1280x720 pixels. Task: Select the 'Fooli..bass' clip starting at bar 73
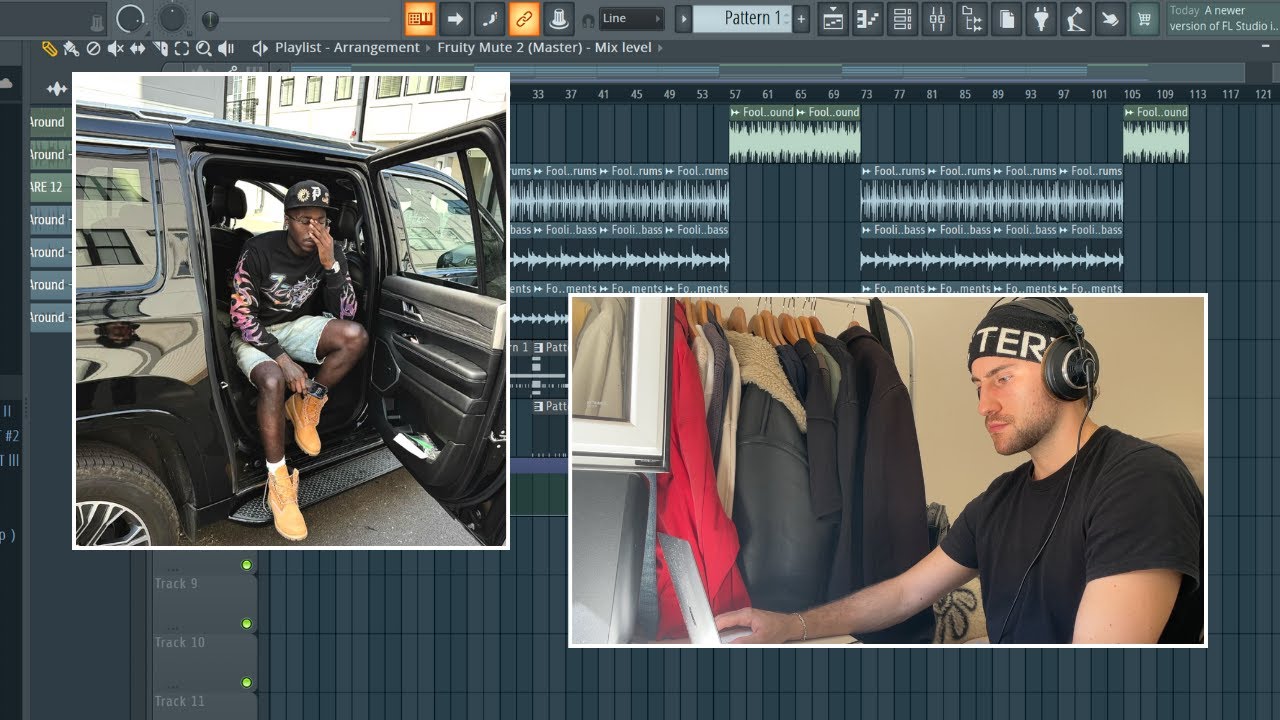pyautogui.click(x=893, y=251)
